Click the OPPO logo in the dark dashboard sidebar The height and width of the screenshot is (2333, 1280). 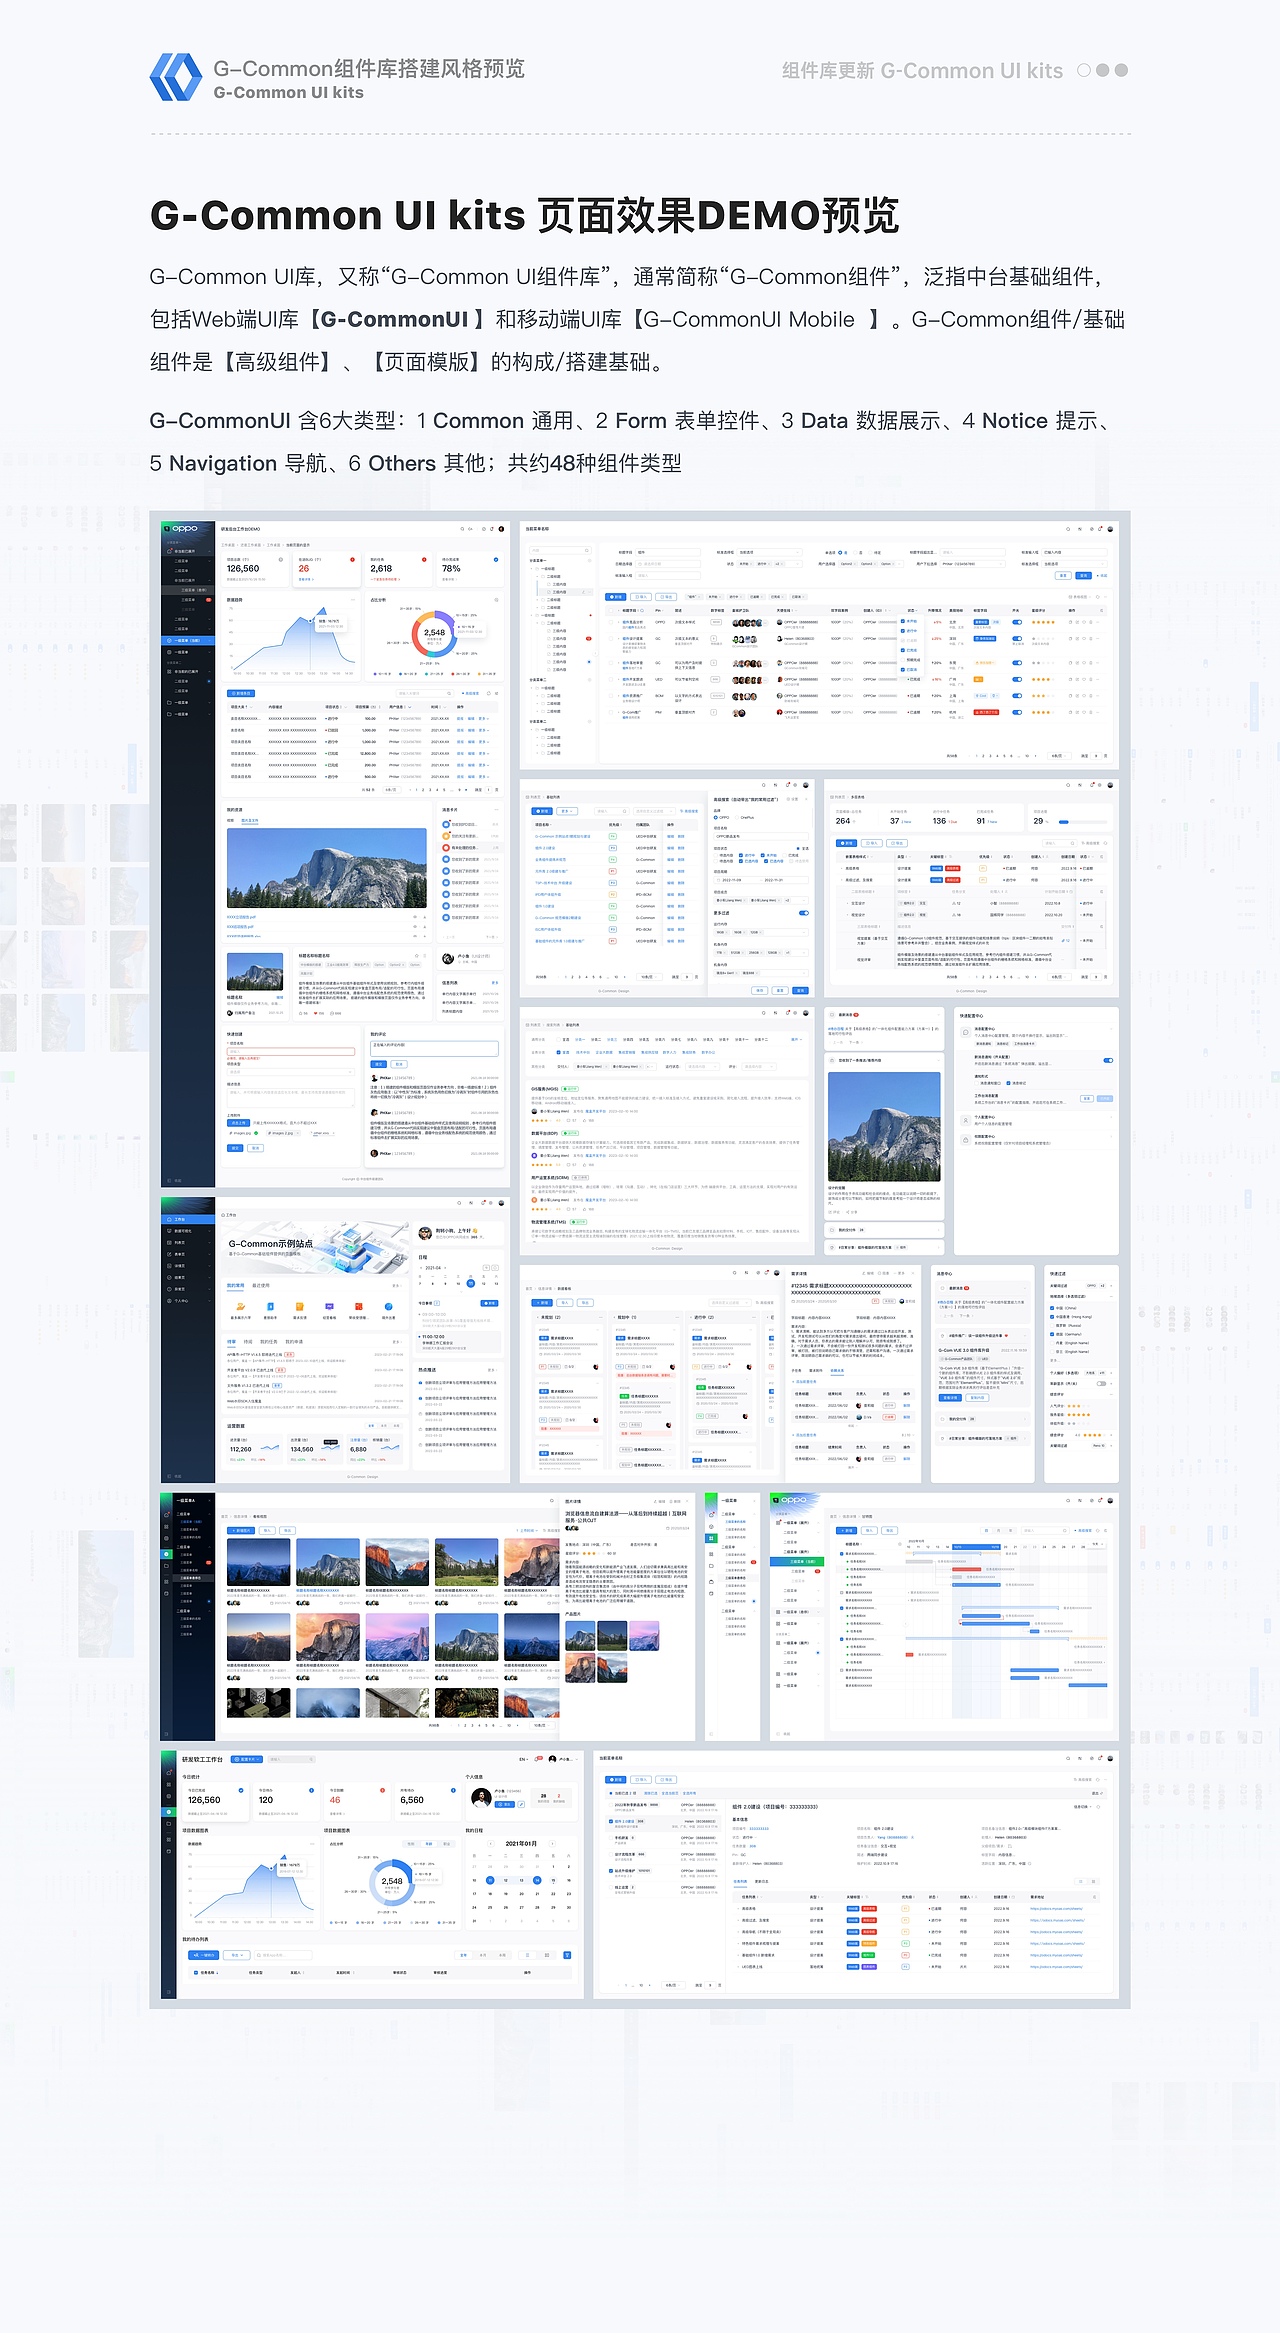tap(184, 529)
